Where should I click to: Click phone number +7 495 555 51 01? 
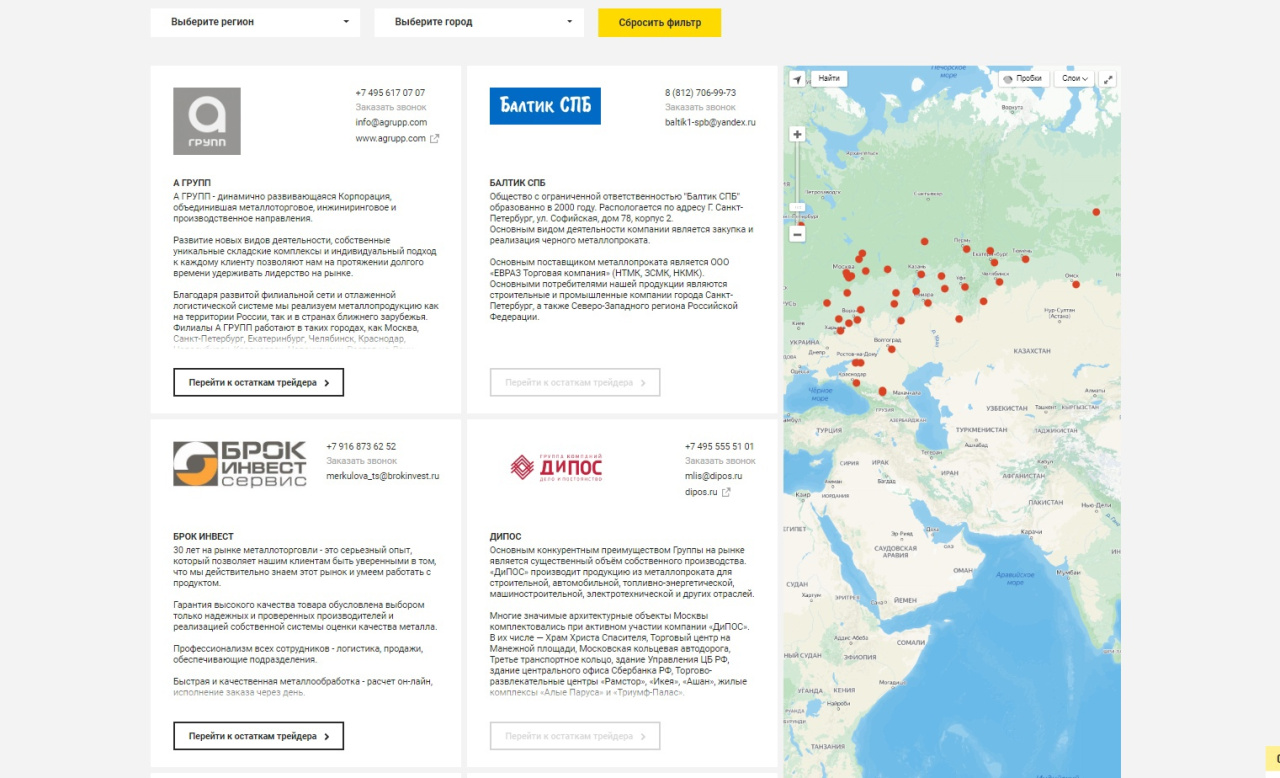tap(720, 446)
